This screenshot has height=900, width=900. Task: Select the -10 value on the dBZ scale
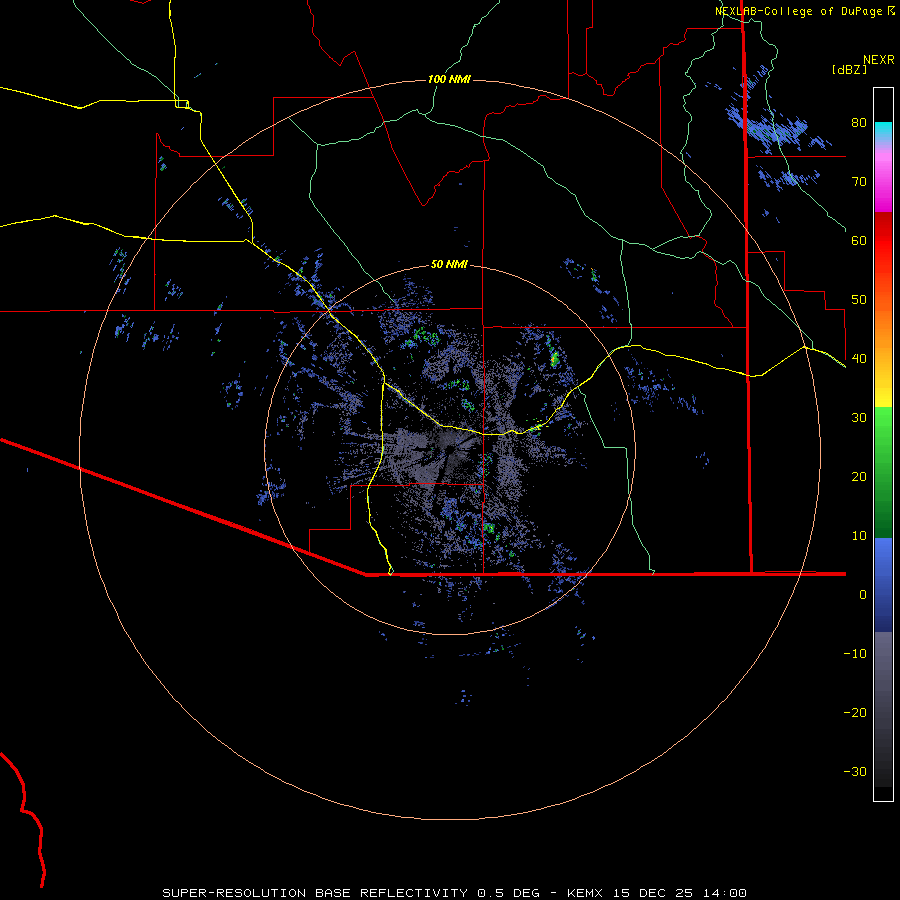pos(855,653)
